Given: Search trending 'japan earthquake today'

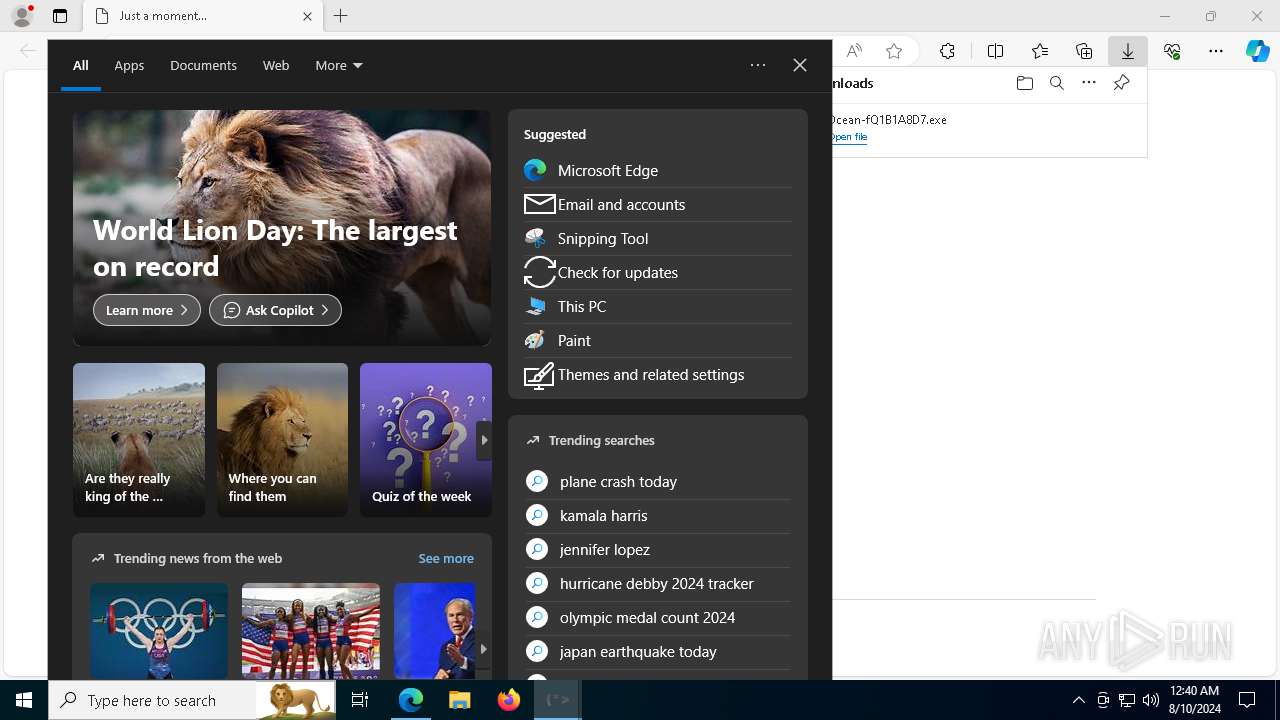Looking at the screenshot, I should click(657, 651).
